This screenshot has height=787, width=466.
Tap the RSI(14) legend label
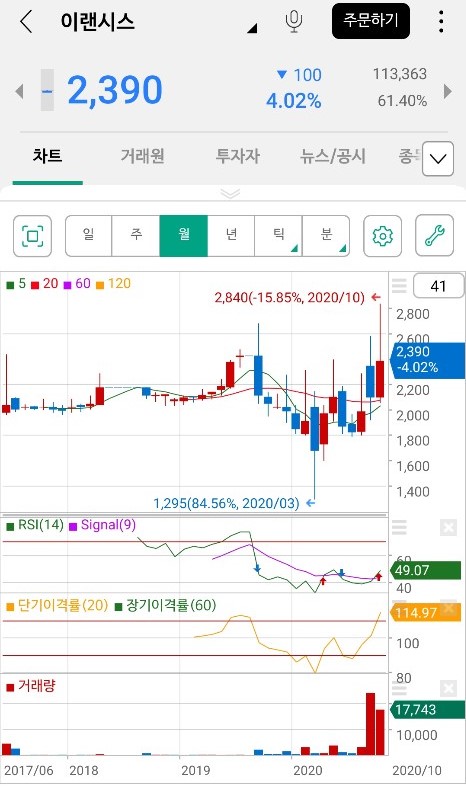point(35,526)
